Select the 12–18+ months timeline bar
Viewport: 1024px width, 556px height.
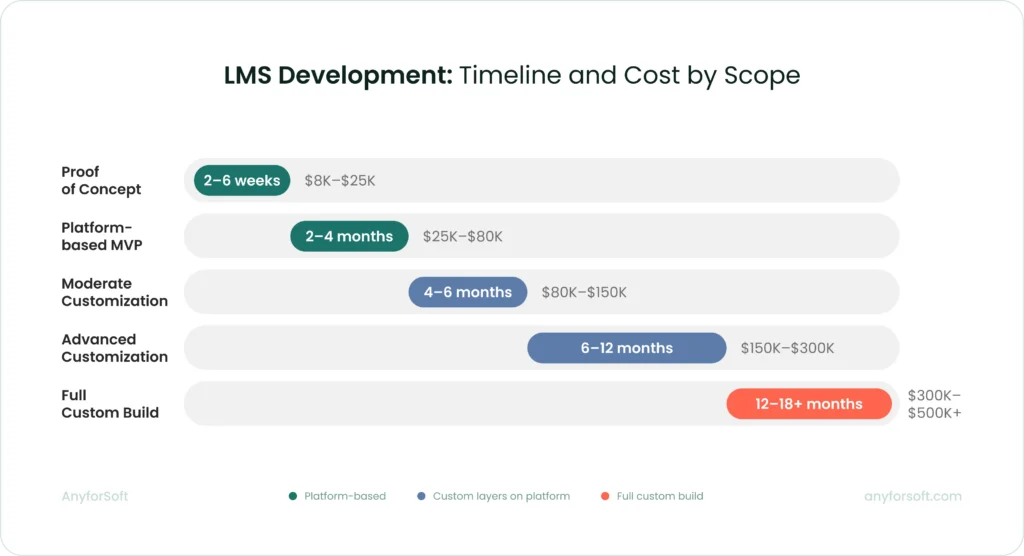click(x=808, y=404)
